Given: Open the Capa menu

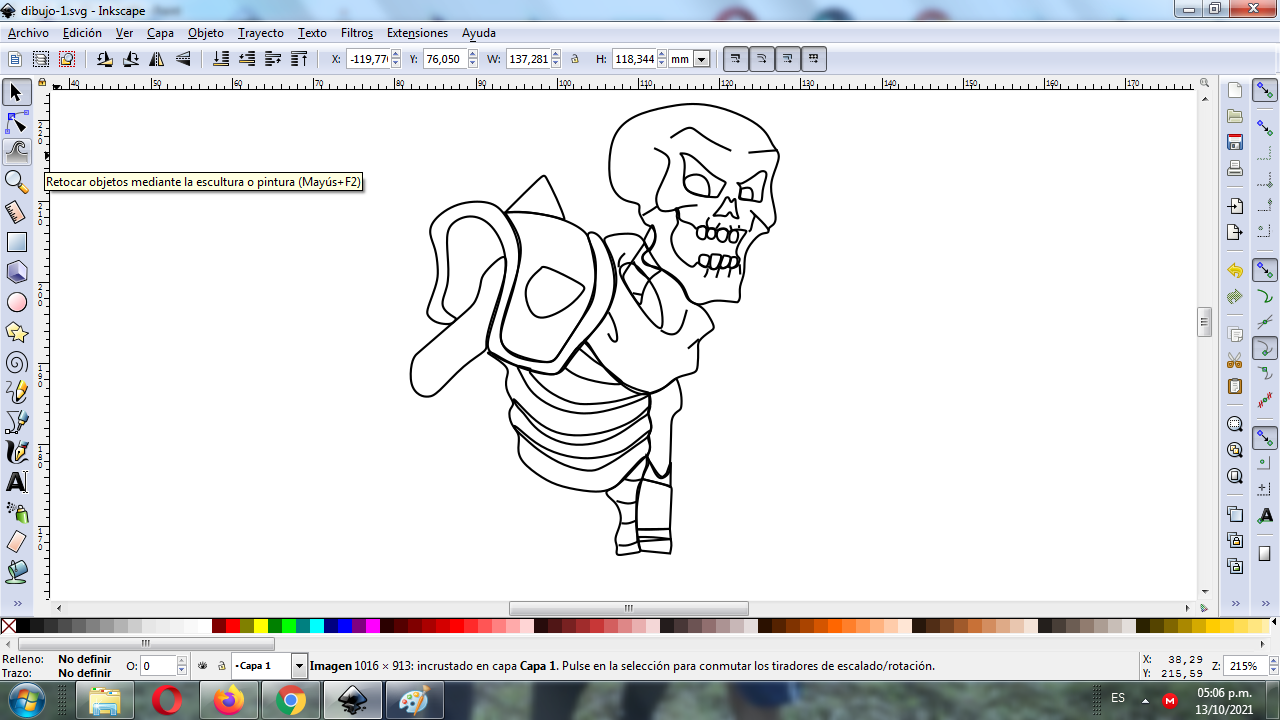Looking at the screenshot, I should 160,33.
